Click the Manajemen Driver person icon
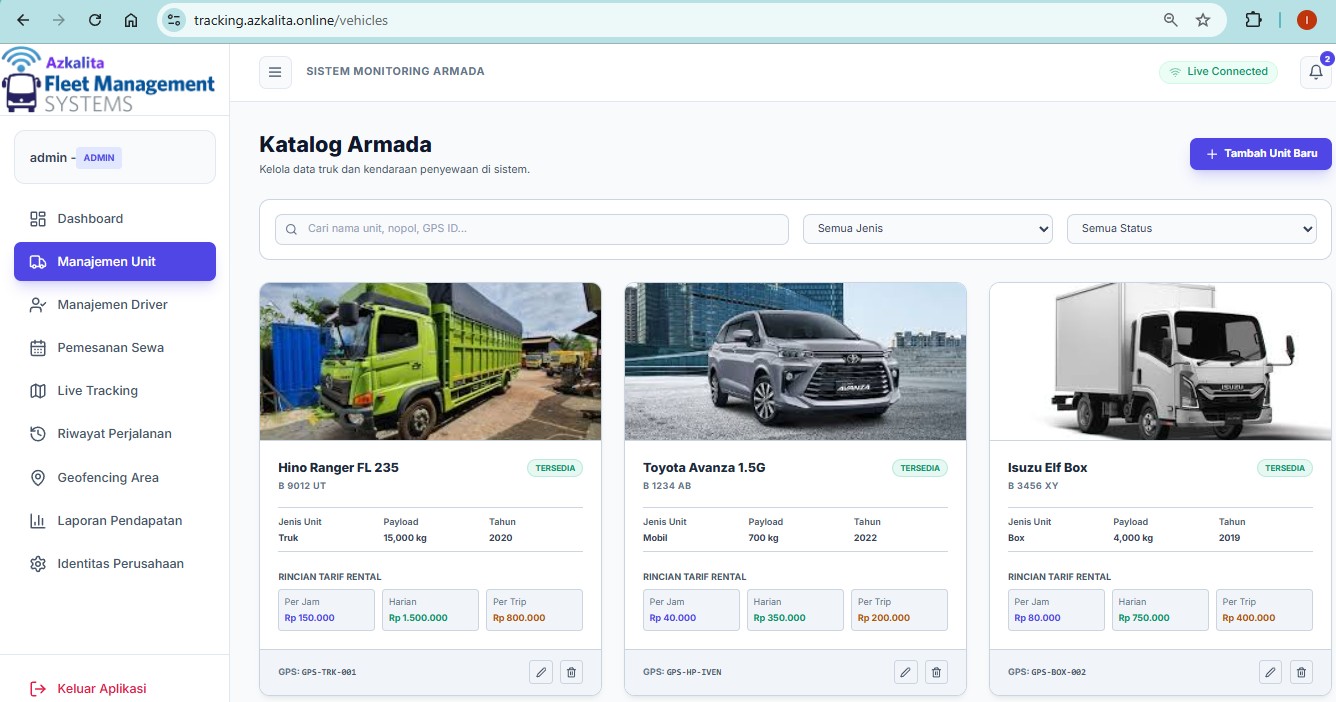The image size is (1336, 702). point(38,305)
